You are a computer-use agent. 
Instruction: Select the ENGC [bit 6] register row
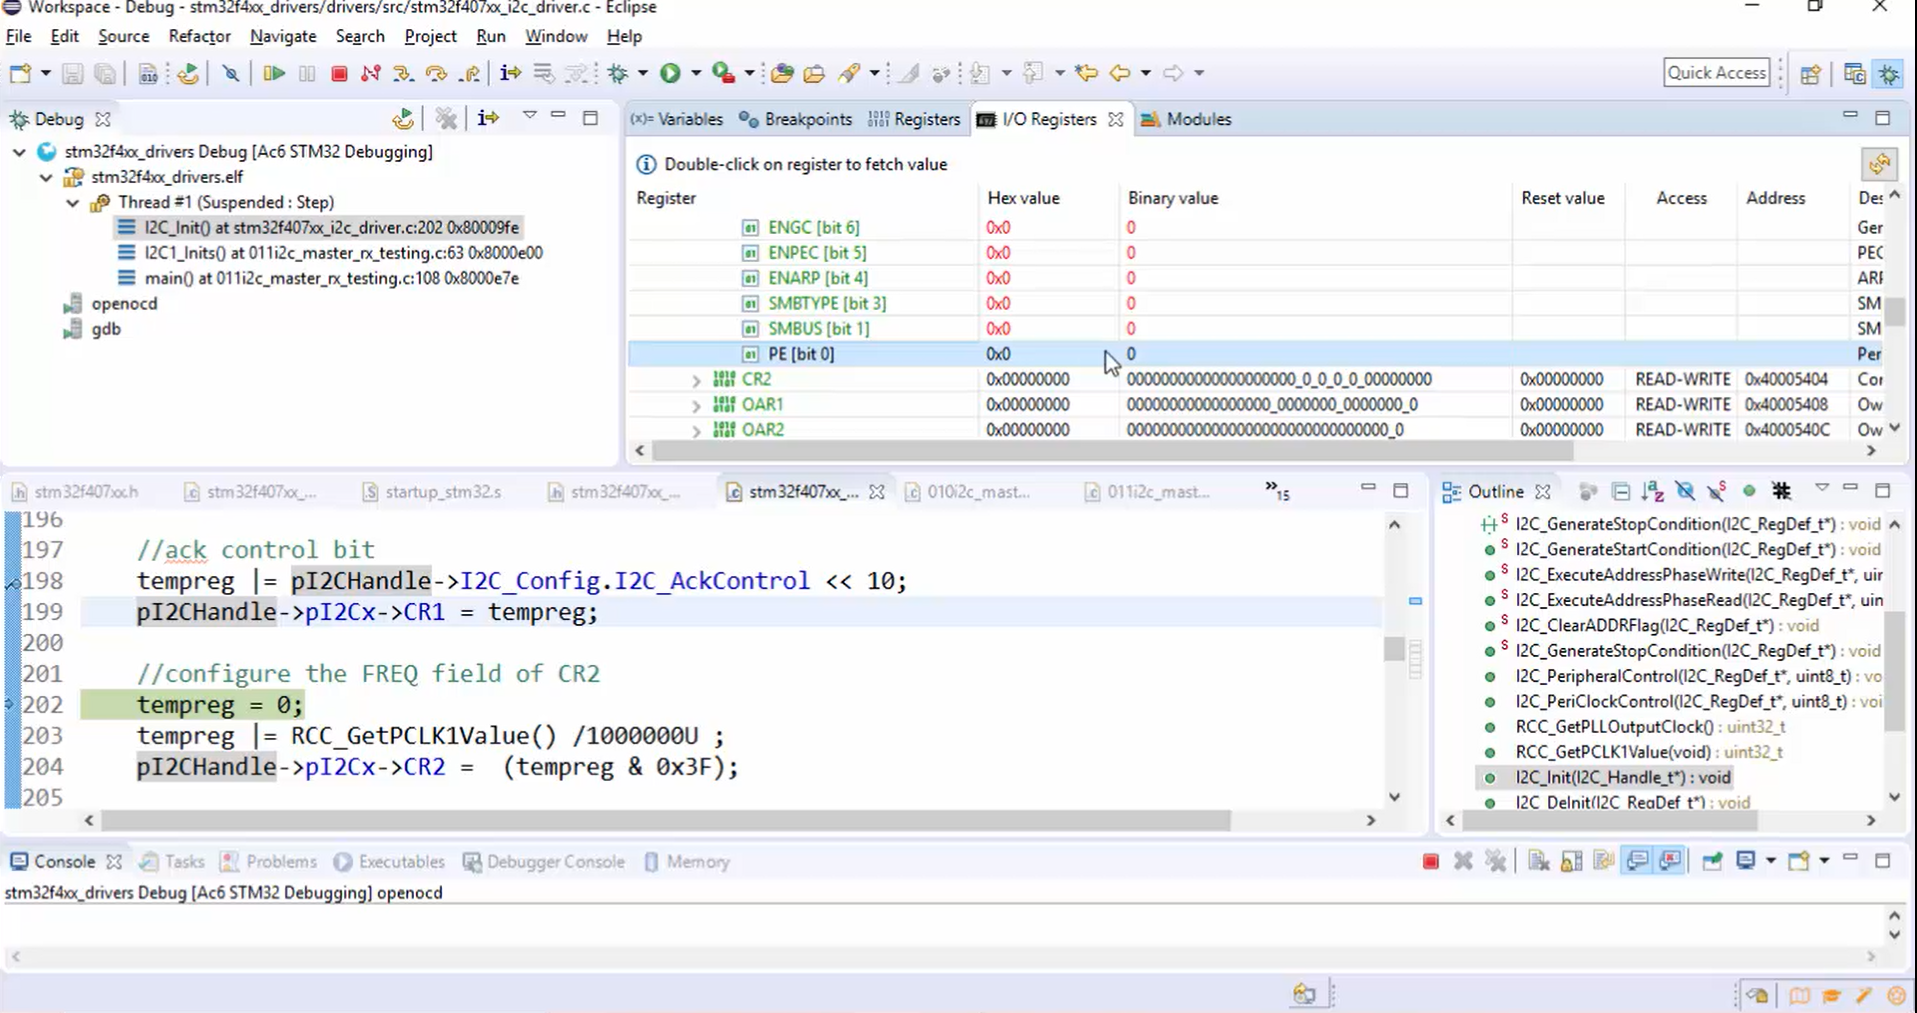pyautogui.click(x=1240, y=227)
